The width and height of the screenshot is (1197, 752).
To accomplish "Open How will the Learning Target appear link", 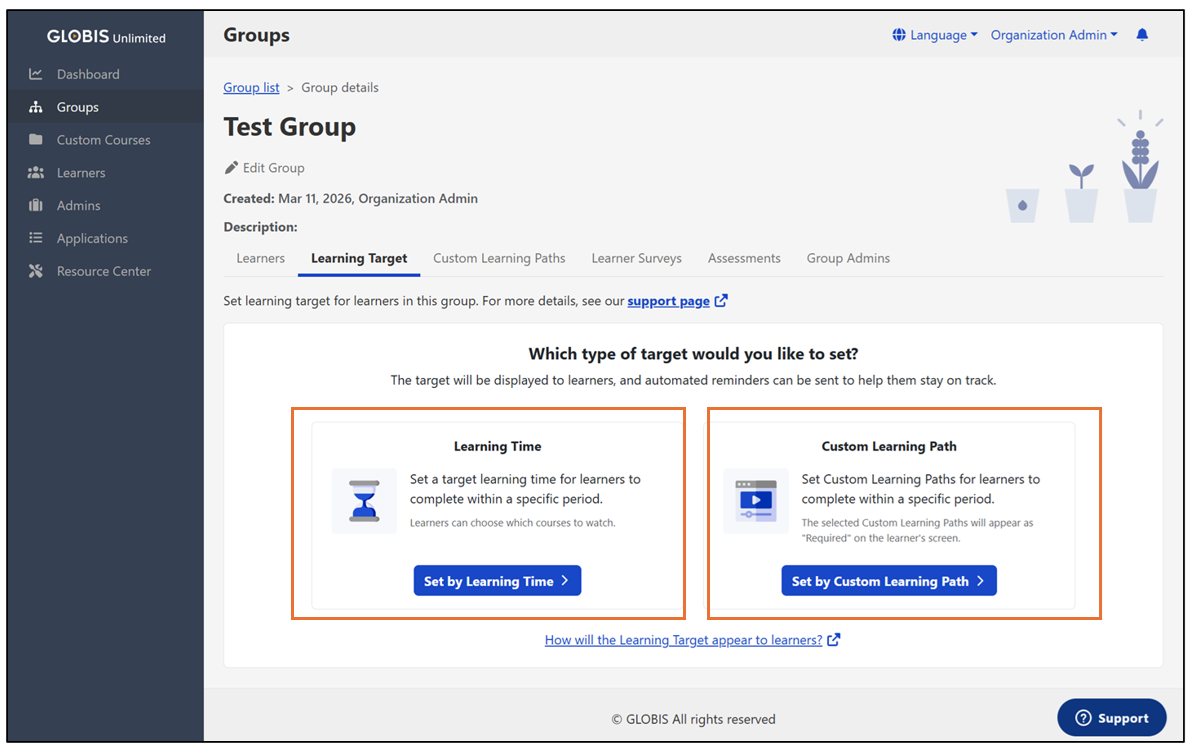I will coord(683,640).
